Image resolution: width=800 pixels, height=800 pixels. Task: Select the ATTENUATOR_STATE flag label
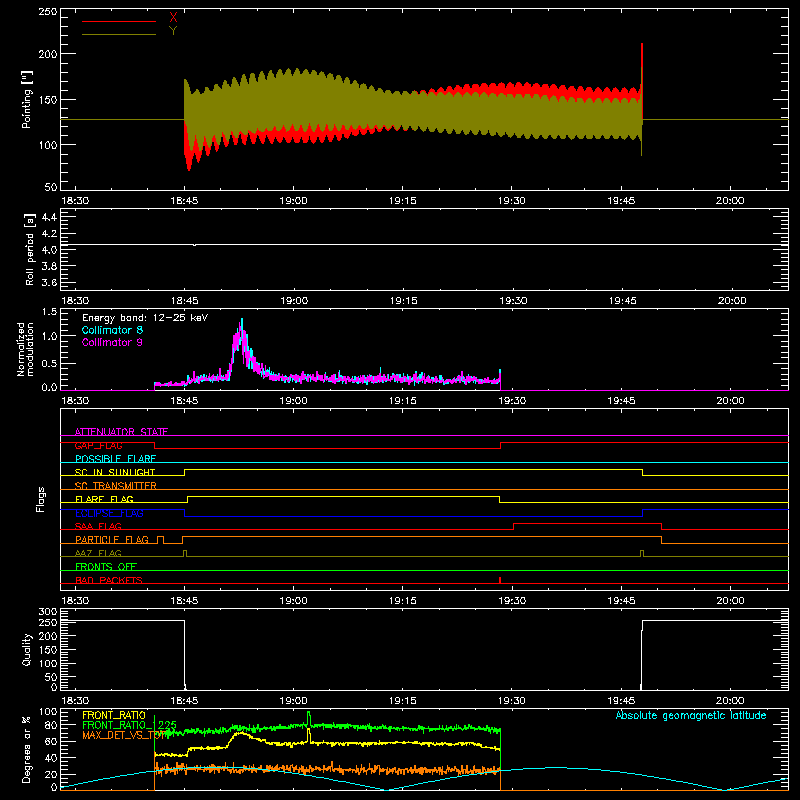coord(121,432)
